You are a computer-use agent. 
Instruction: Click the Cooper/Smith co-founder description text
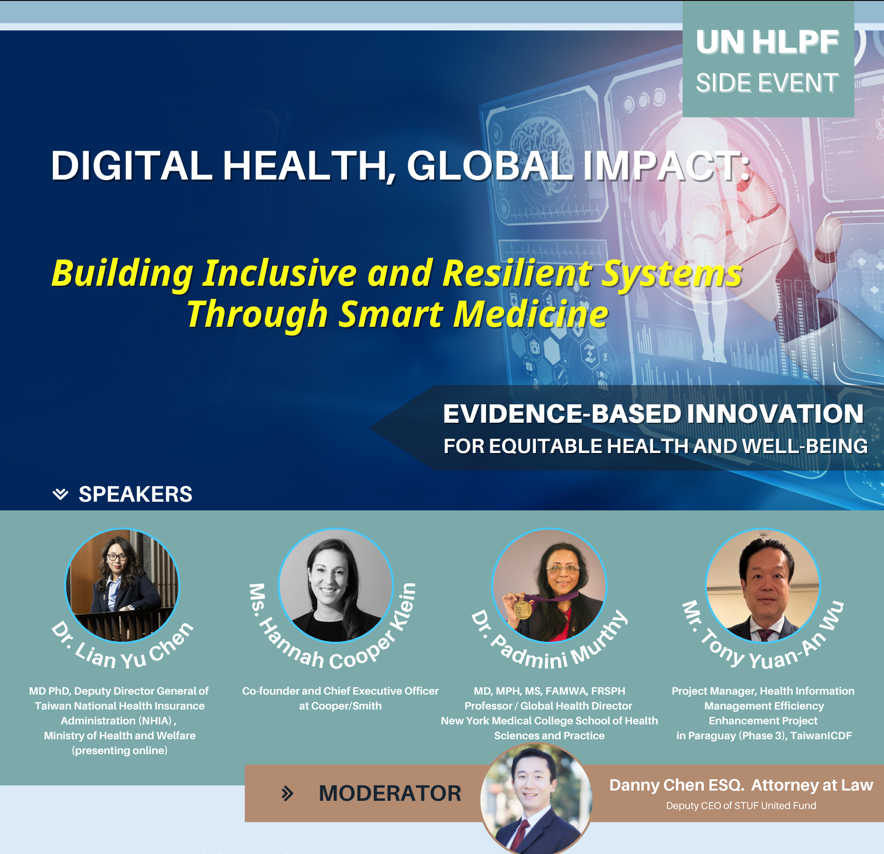click(340, 698)
